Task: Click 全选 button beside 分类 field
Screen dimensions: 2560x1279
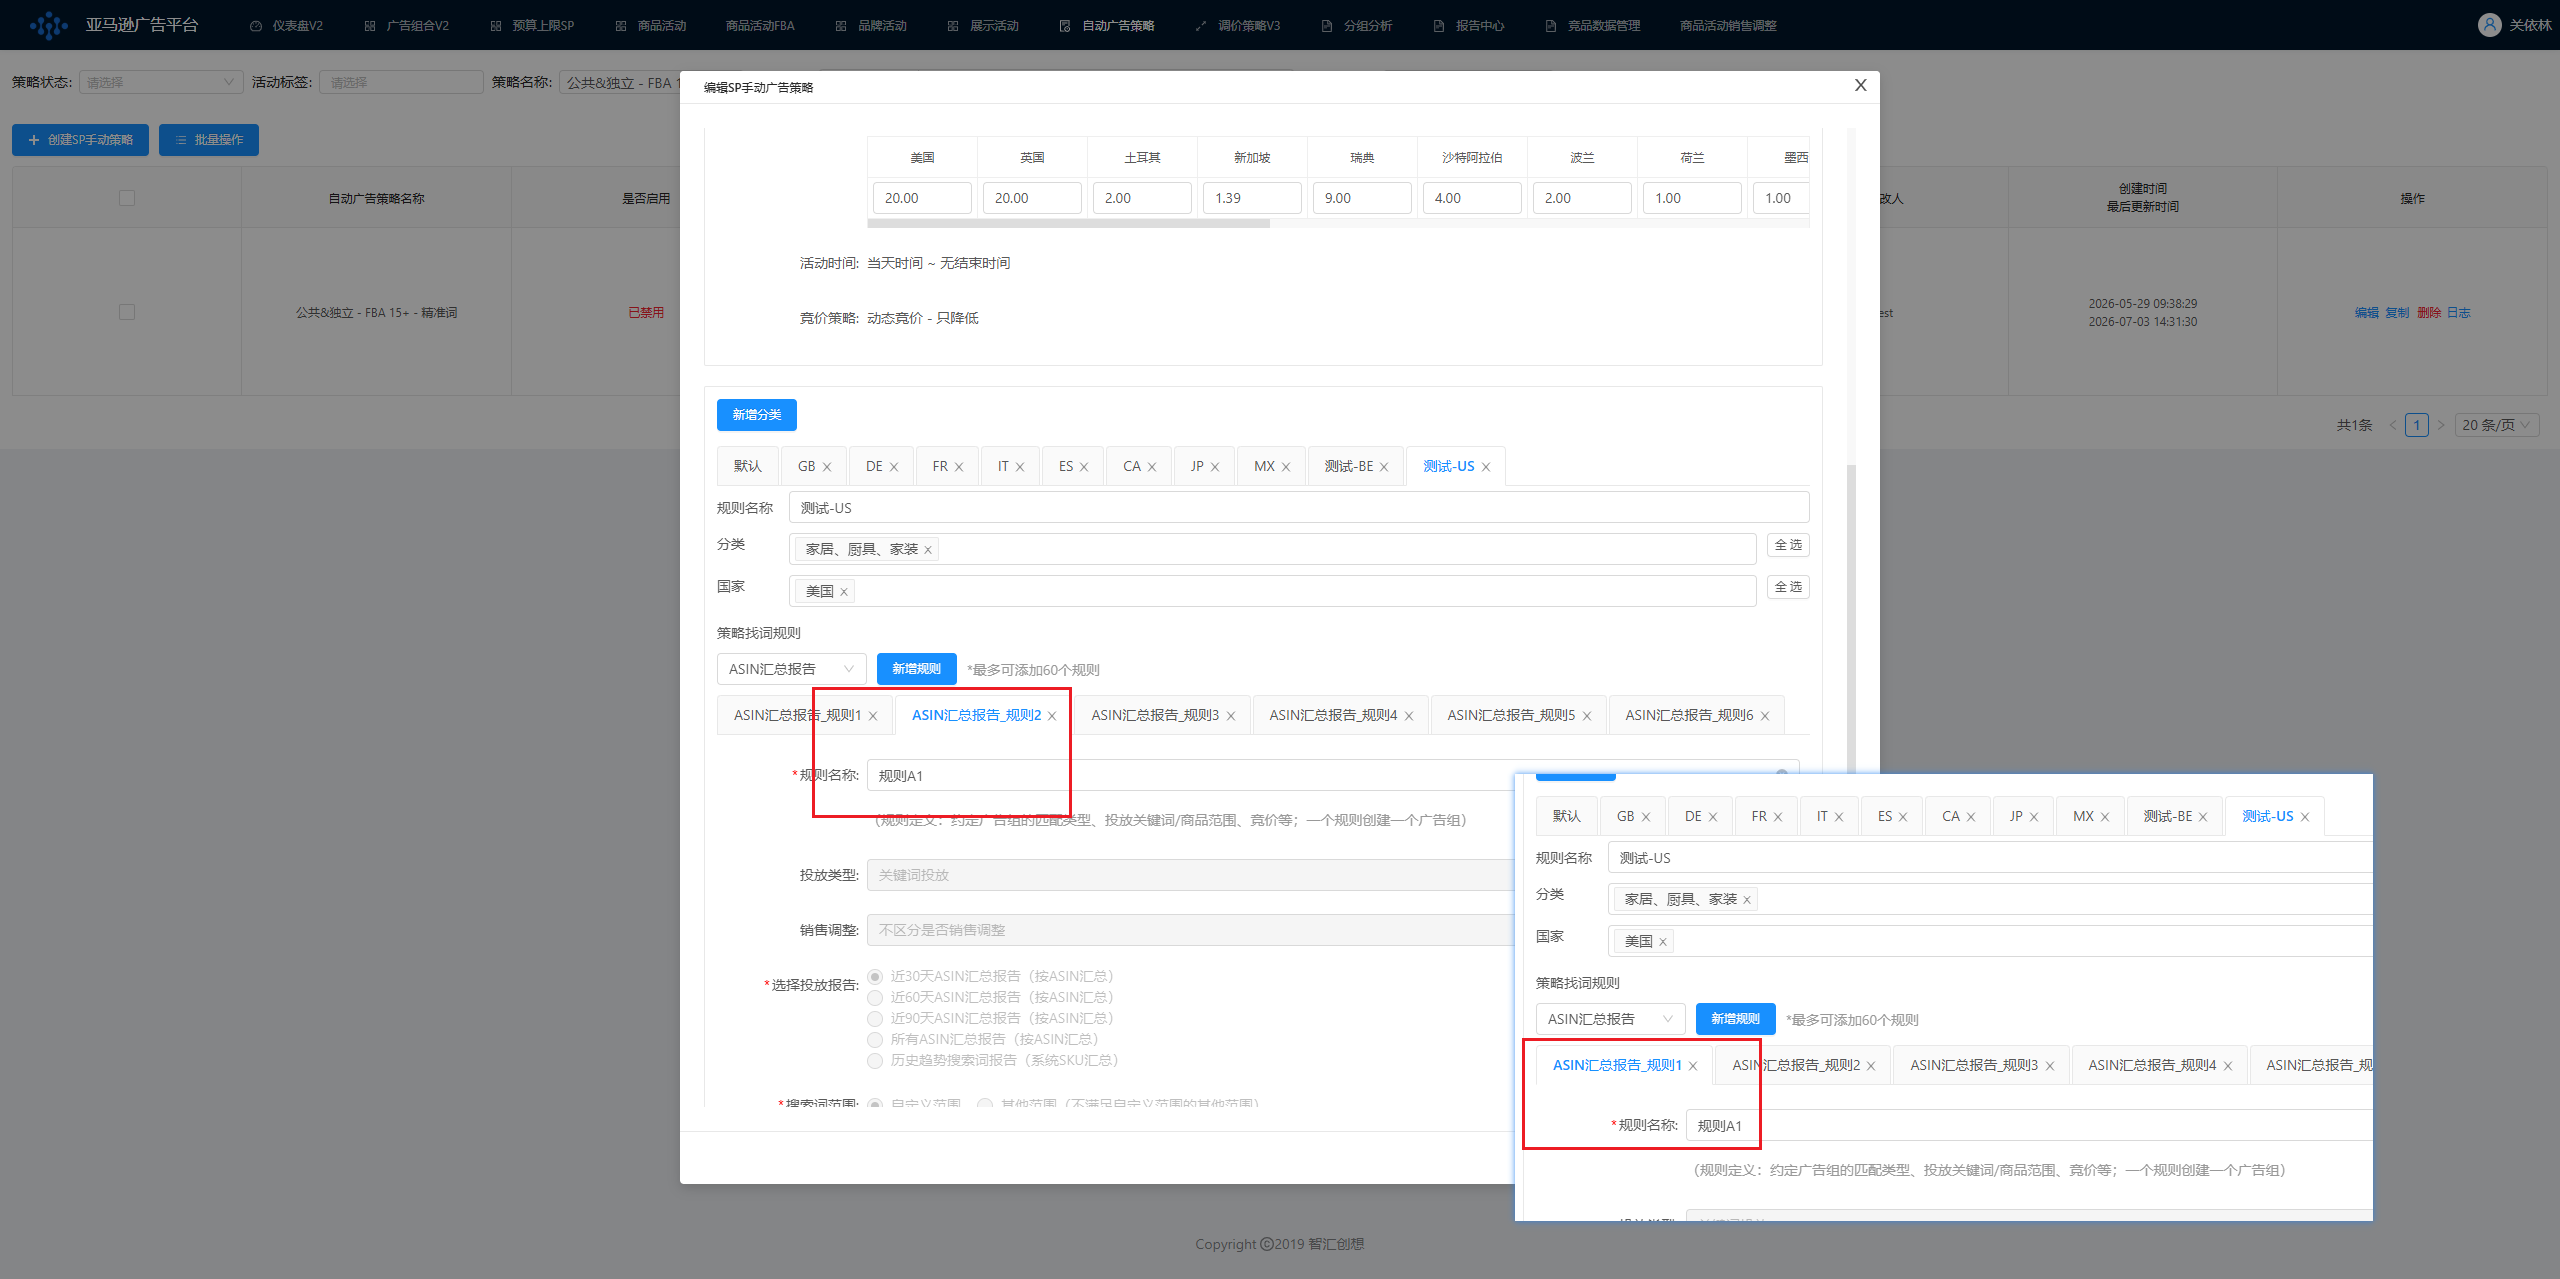Action: pos(1788,545)
